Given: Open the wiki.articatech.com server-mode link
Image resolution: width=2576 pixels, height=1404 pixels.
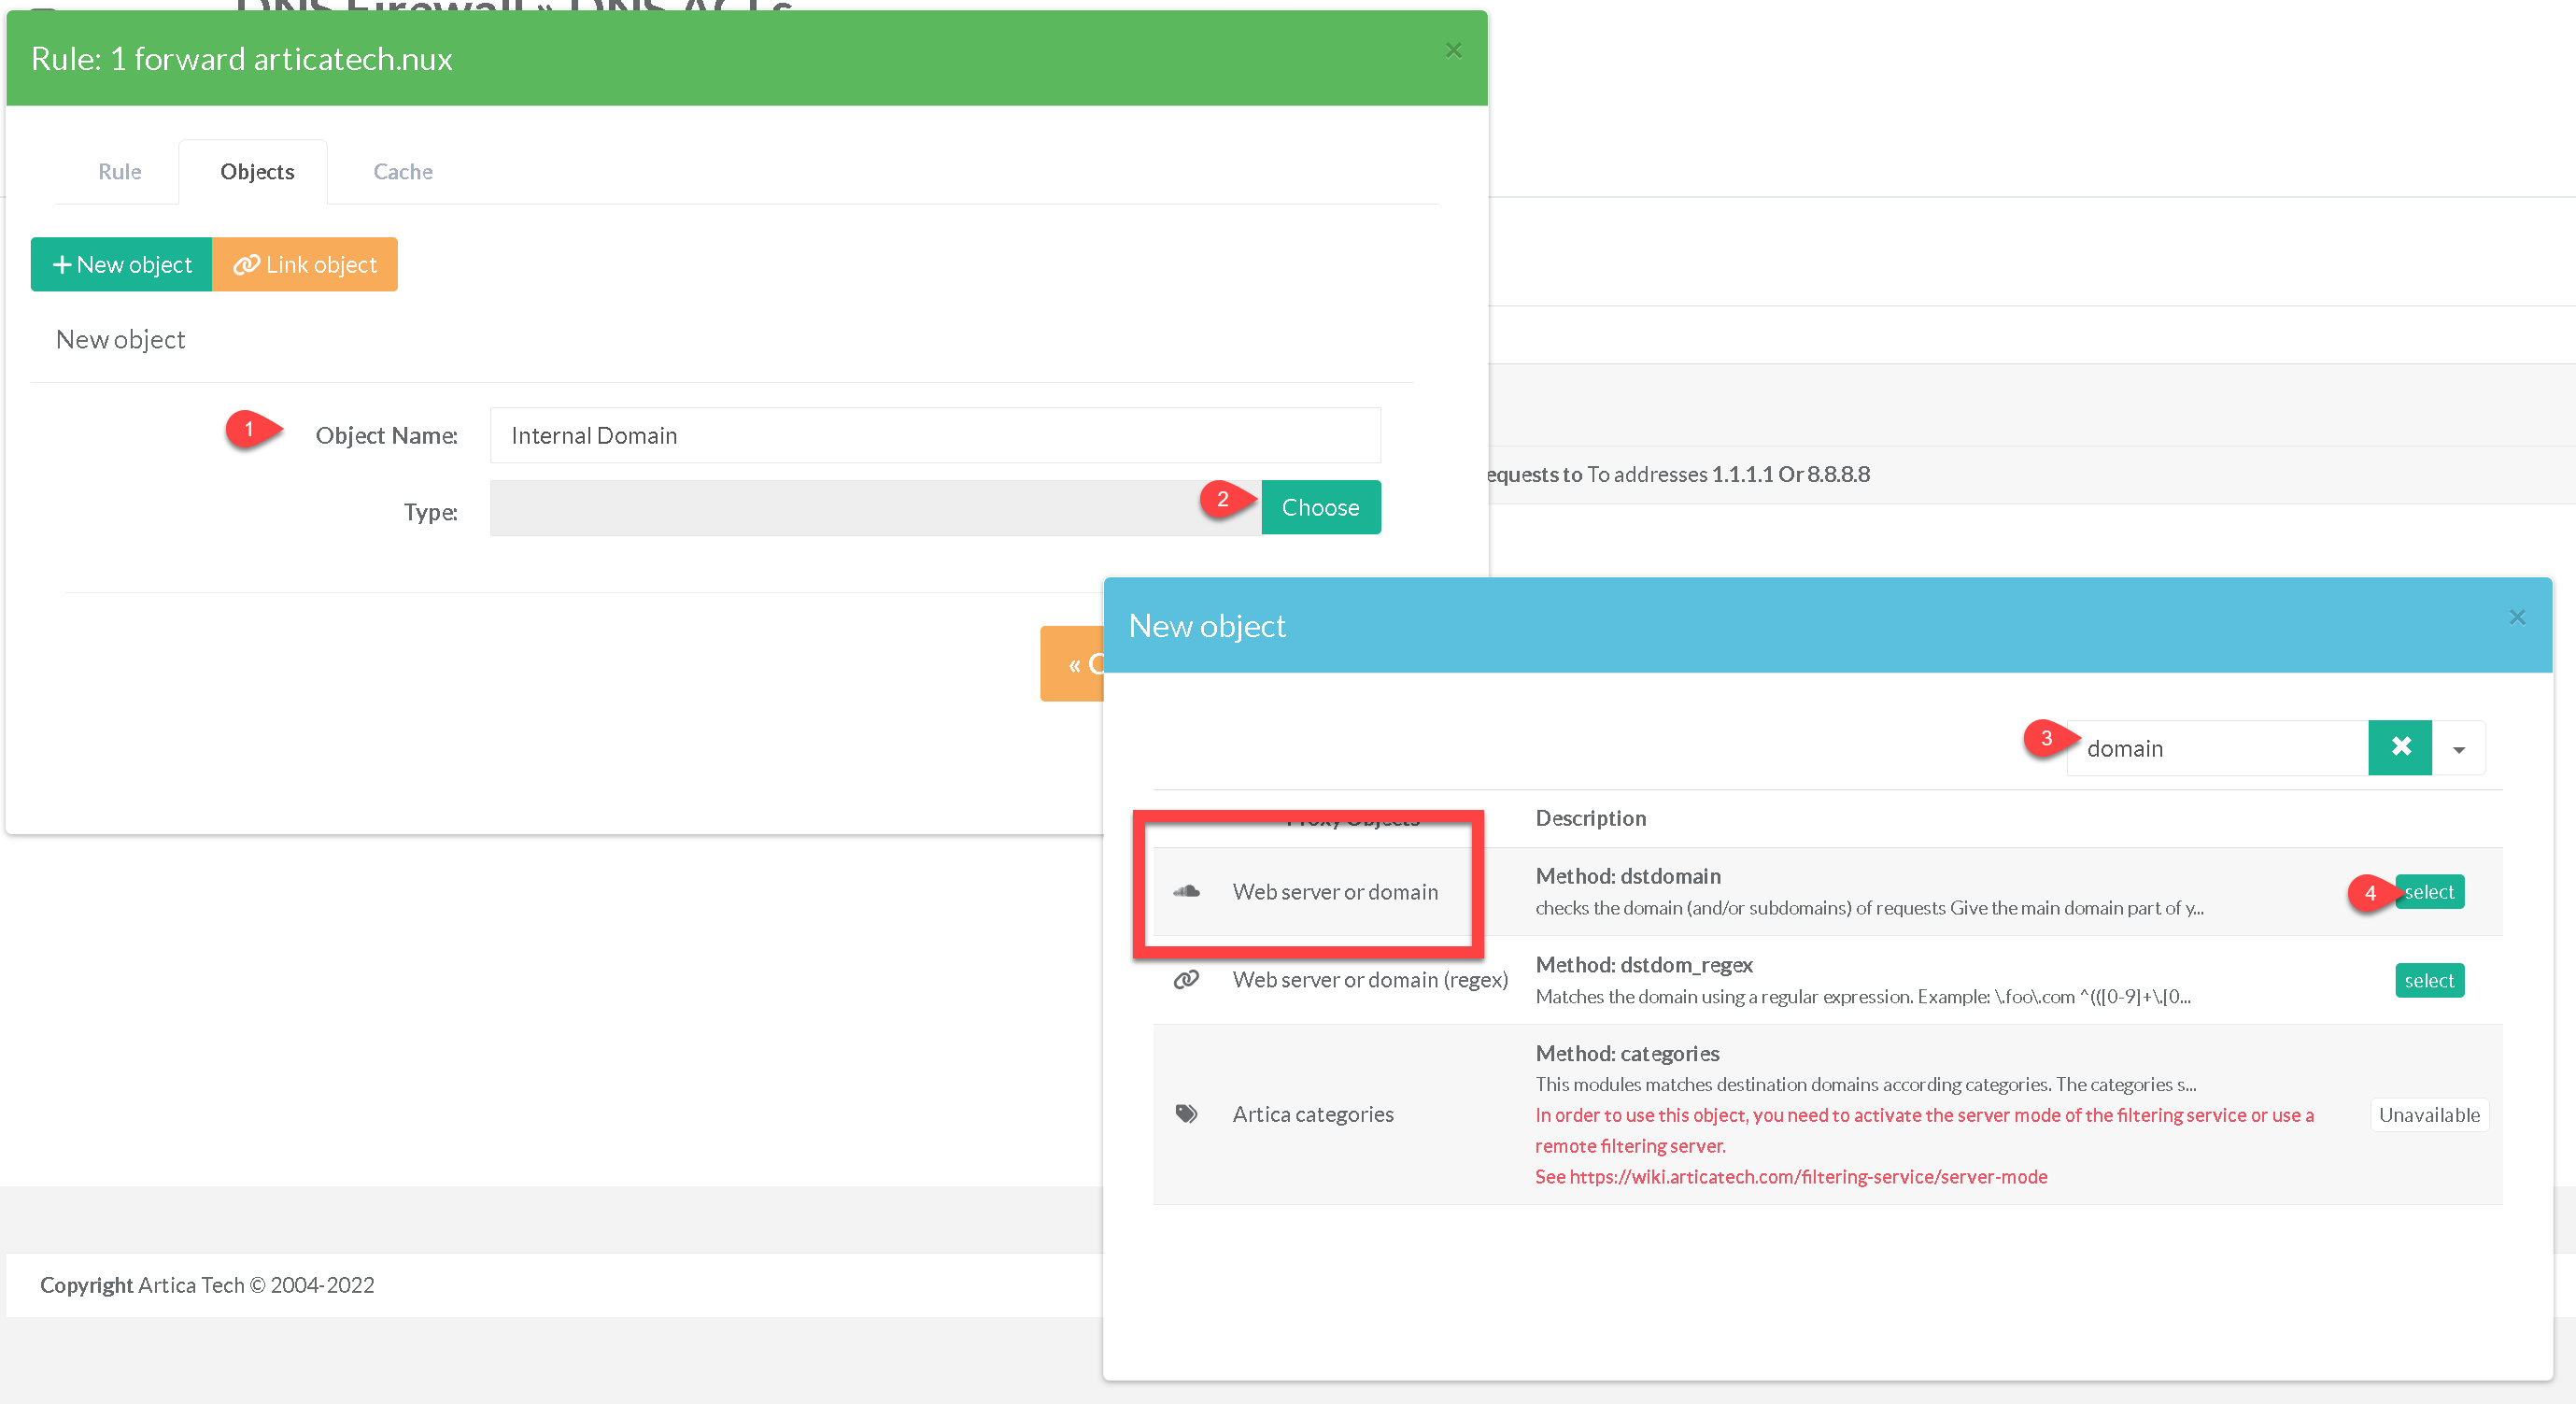Looking at the screenshot, I should [1808, 1177].
